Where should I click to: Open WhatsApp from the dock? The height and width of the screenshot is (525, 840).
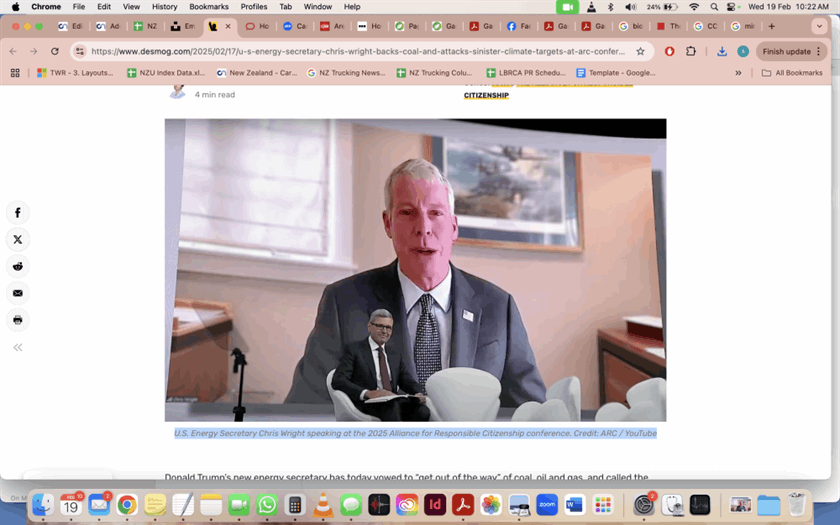click(x=267, y=505)
